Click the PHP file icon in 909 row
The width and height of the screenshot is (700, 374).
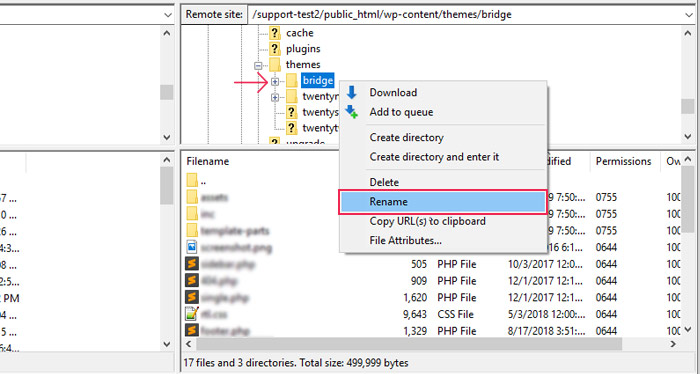[x=192, y=281]
